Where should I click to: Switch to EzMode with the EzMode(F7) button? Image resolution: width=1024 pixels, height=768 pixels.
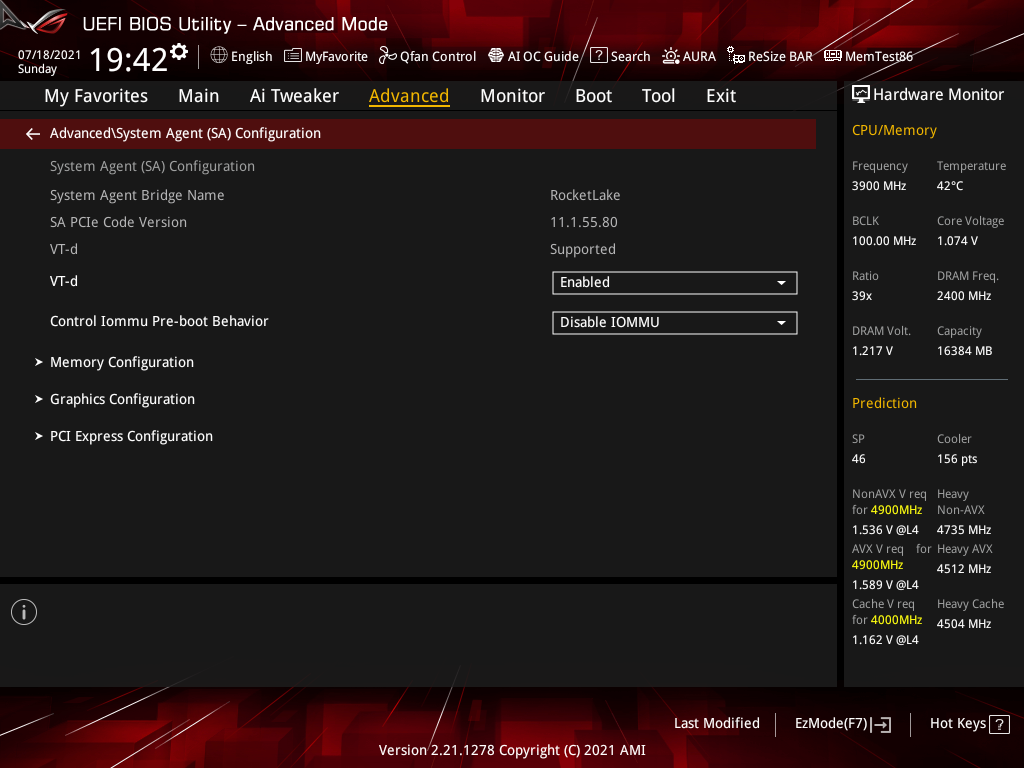[x=842, y=723]
